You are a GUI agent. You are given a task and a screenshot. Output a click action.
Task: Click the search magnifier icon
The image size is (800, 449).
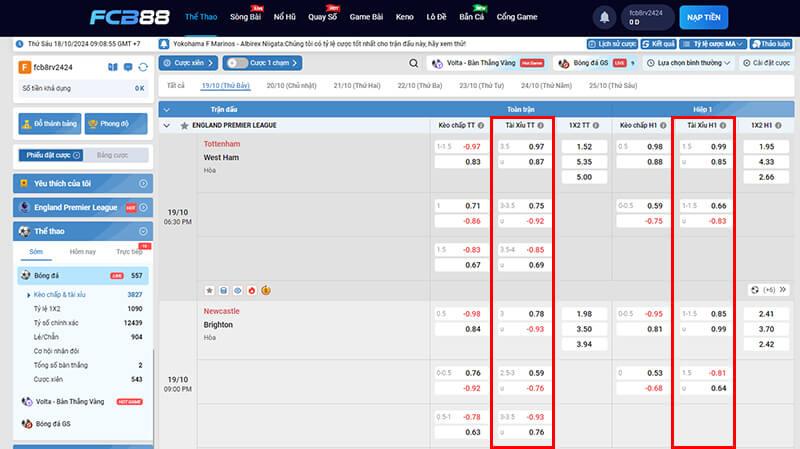414,63
